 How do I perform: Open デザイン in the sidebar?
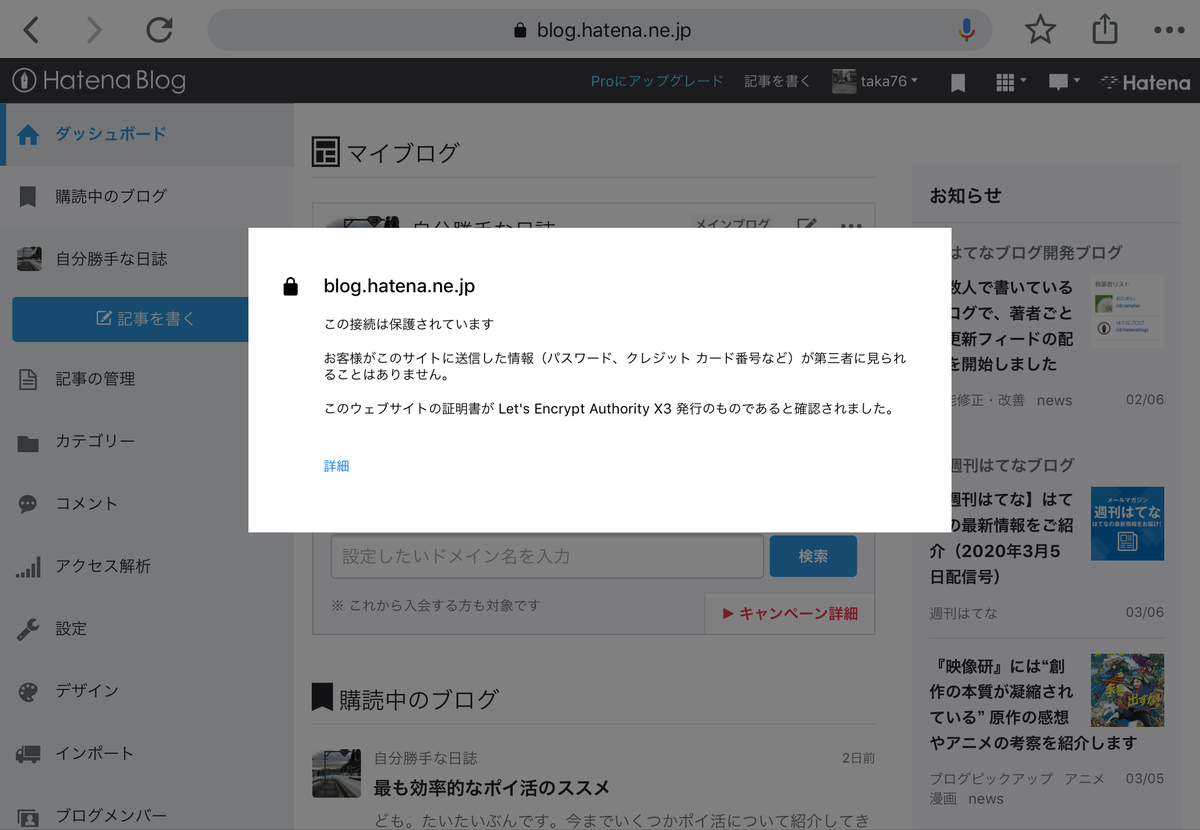tap(147, 691)
